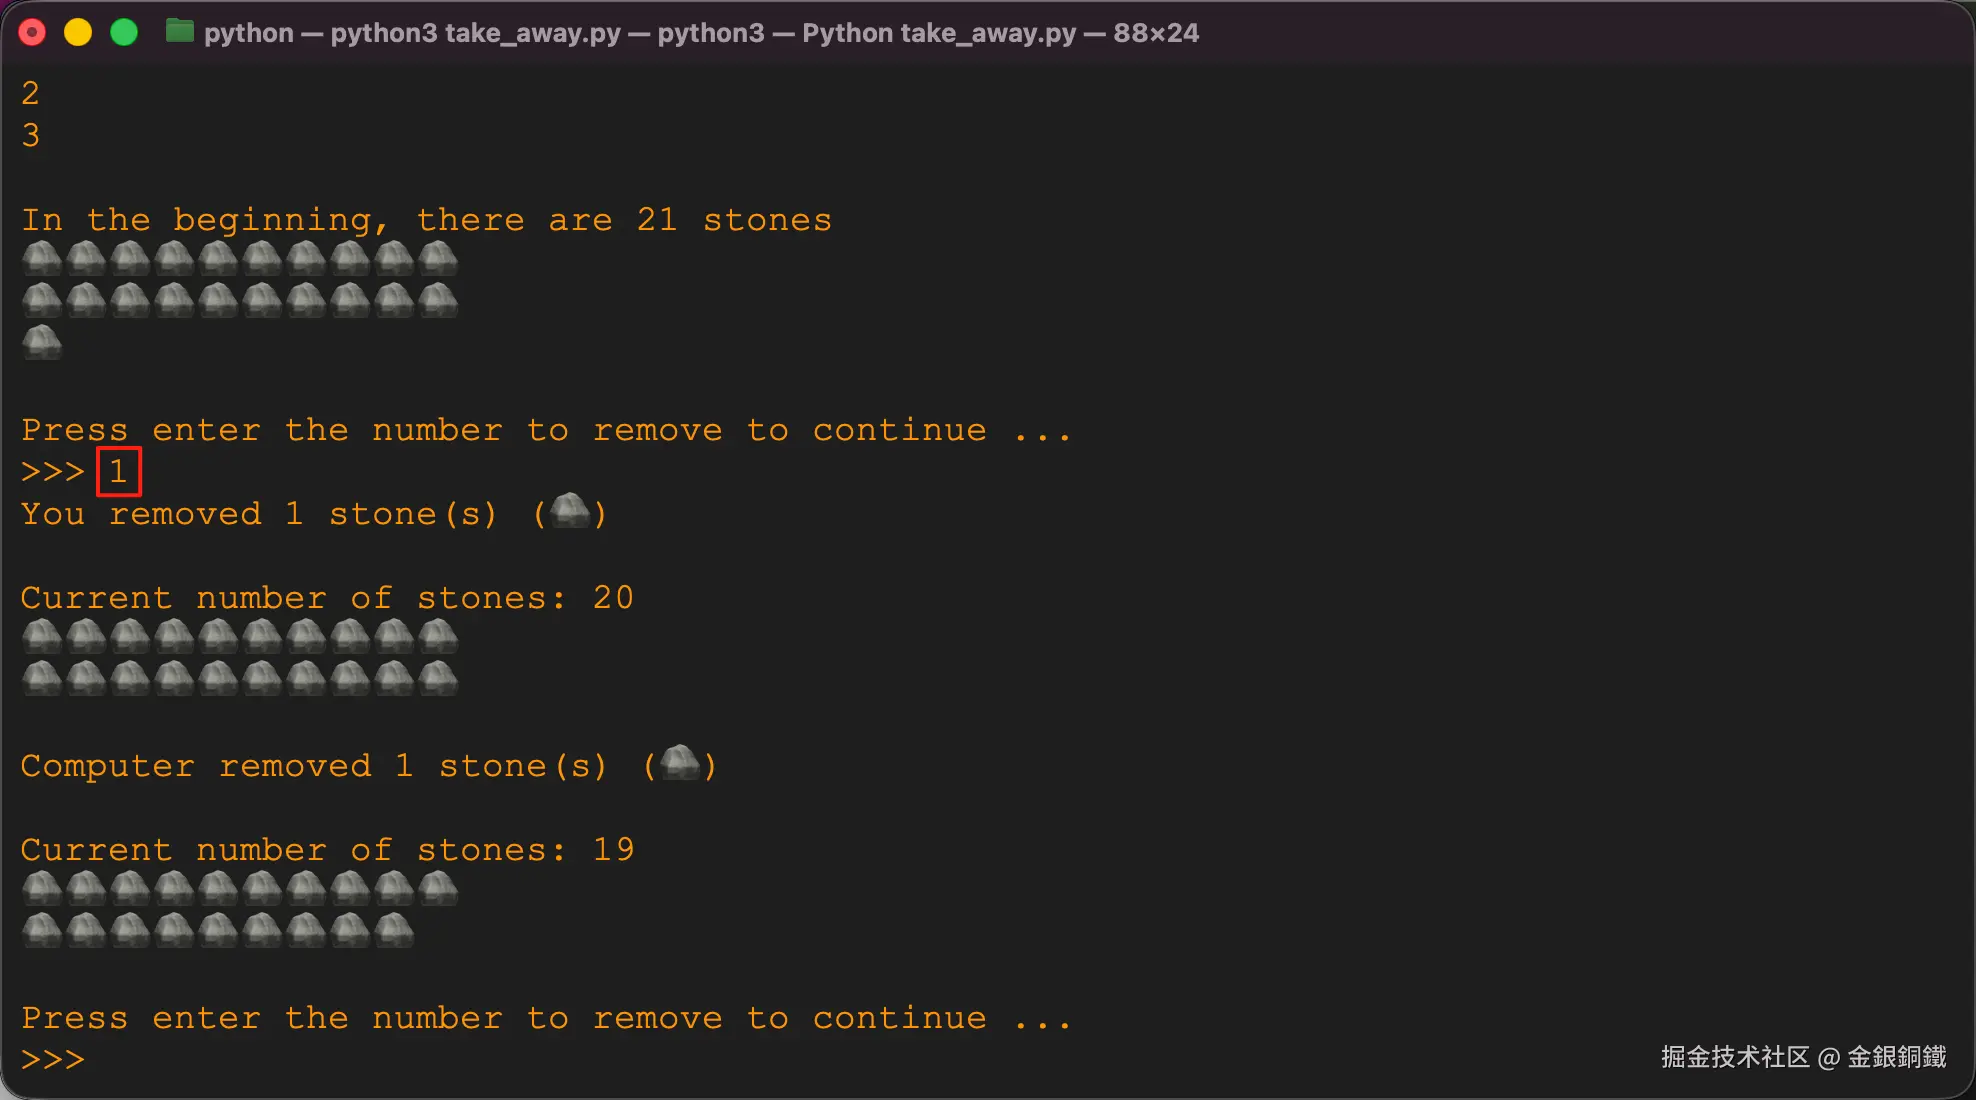
Task: Click the entered number 1 after first prompt
Action: [118, 471]
